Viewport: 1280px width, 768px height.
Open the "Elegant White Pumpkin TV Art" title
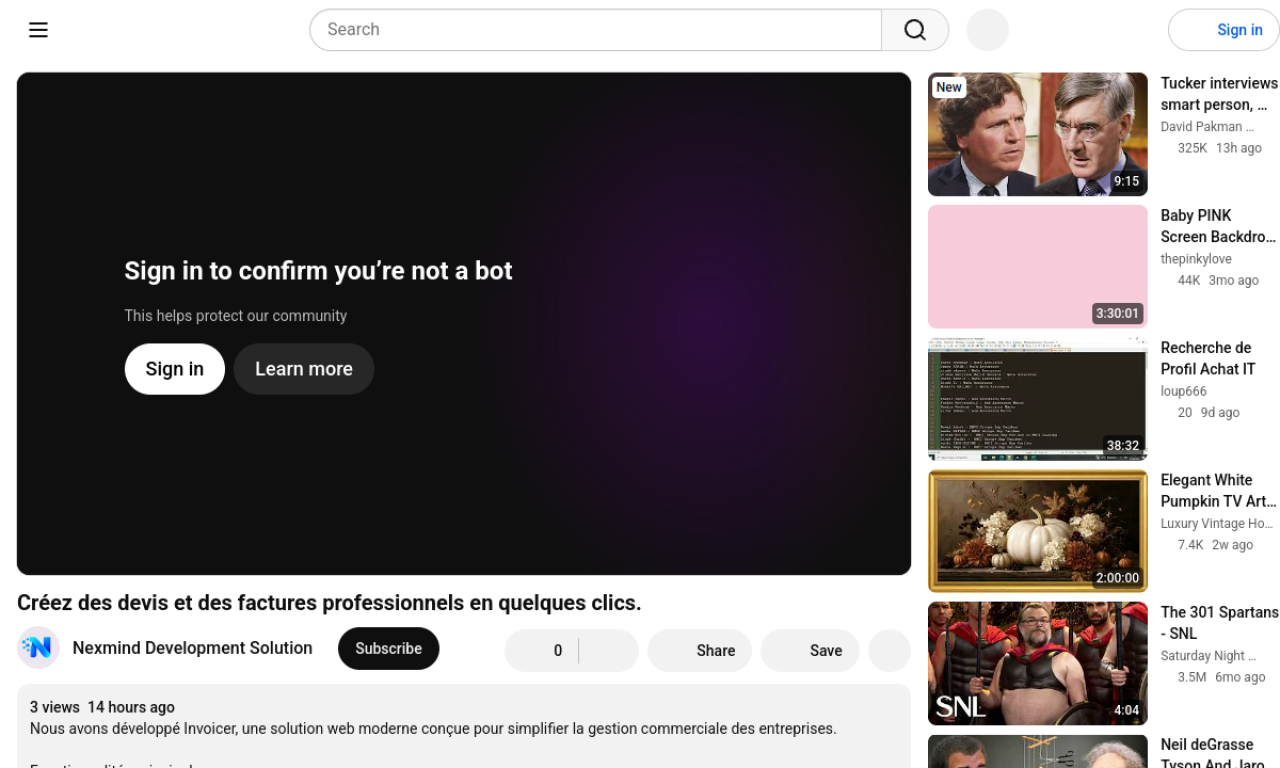click(x=1219, y=491)
